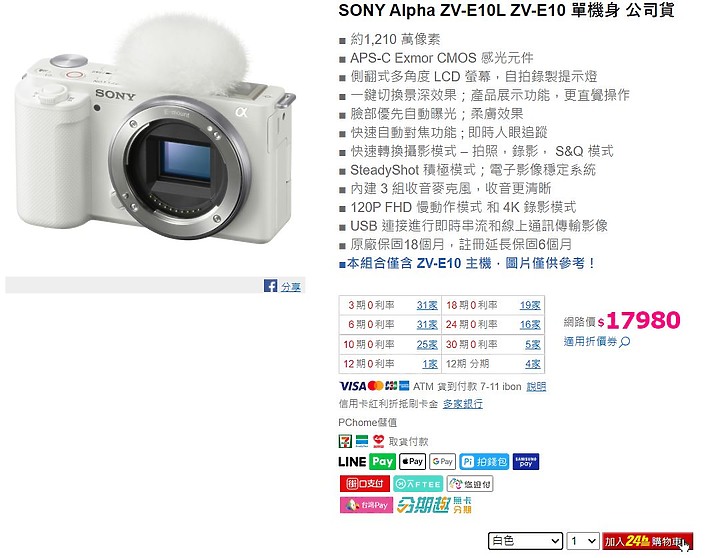Screen dimensions: 720x558
Task: Click the LINE Pay payment icon
Action: pos(366,462)
